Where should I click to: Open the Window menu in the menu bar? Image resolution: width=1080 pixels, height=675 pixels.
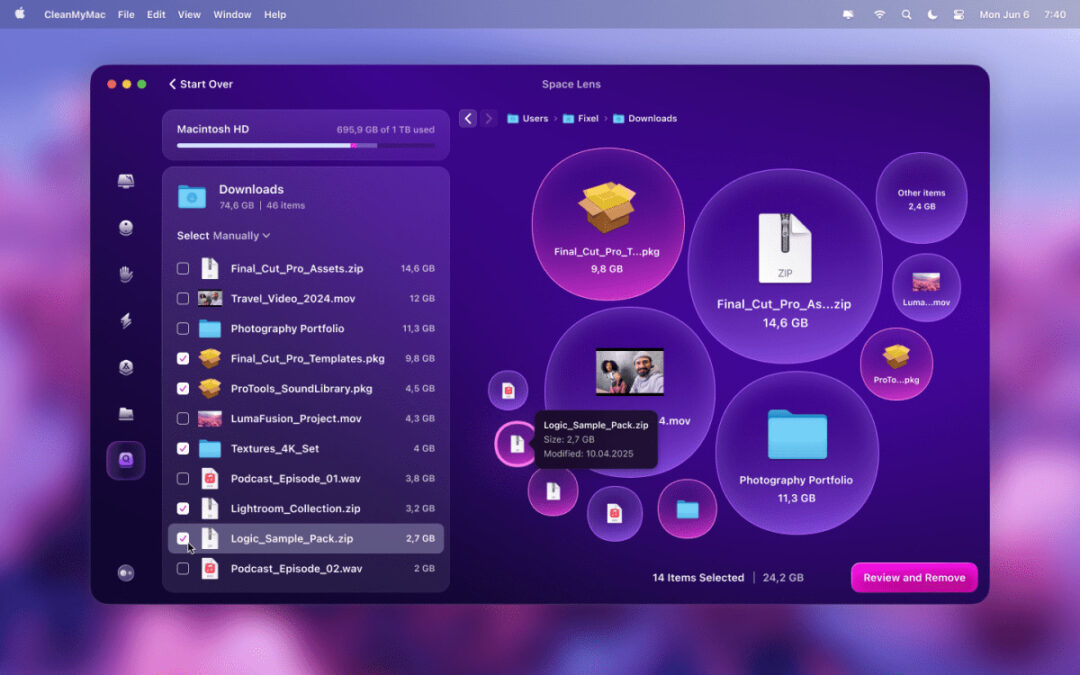point(232,15)
